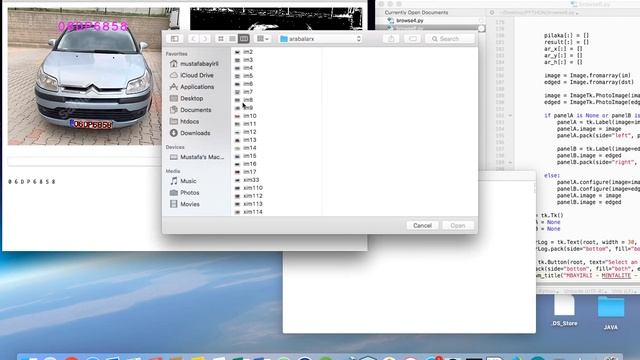640x360 pixels.
Task: Click the recognized plate text output
Action: tap(31, 182)
